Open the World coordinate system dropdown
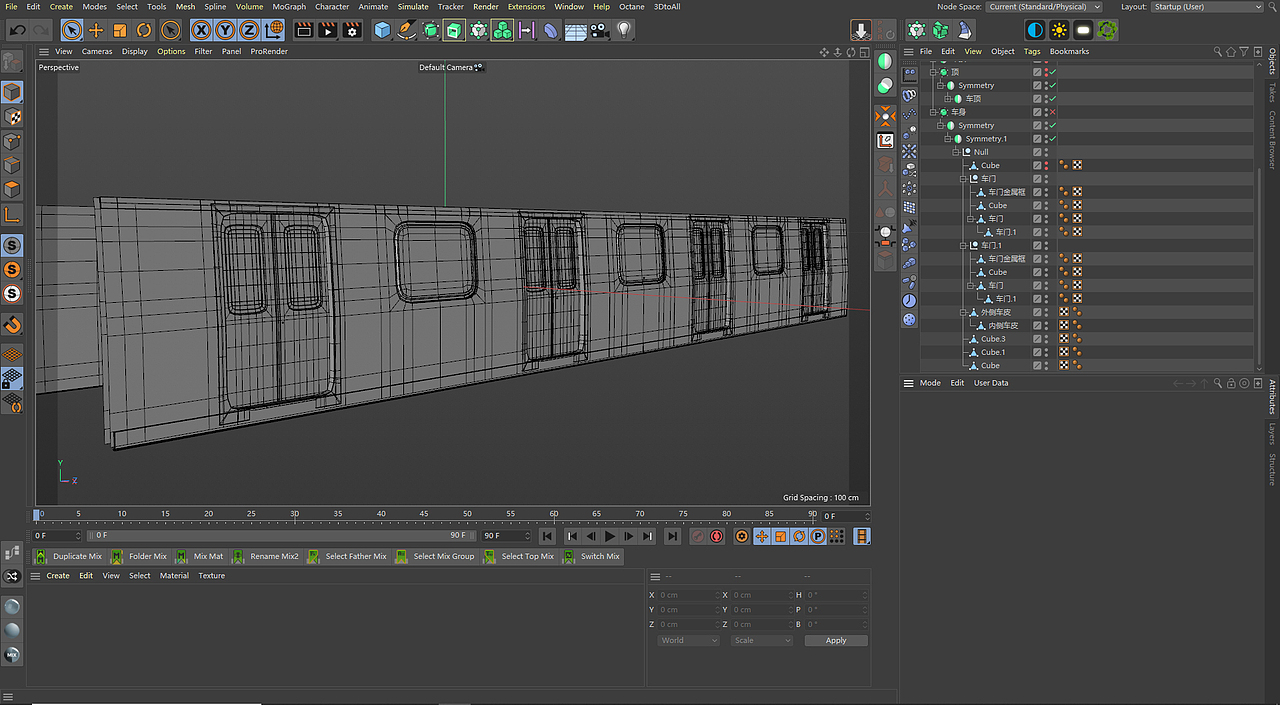This screenshot has width=1280, height=705. 688,640
